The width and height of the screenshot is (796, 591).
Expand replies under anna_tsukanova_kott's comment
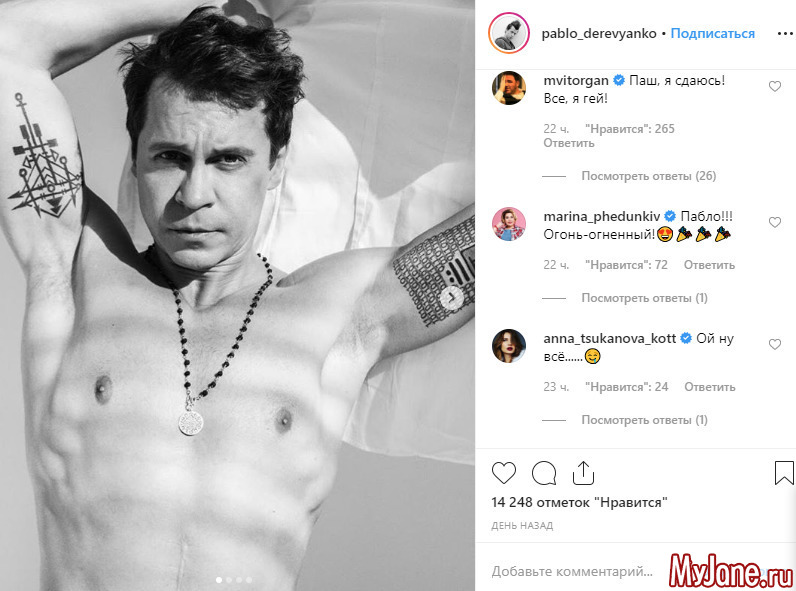644,420
